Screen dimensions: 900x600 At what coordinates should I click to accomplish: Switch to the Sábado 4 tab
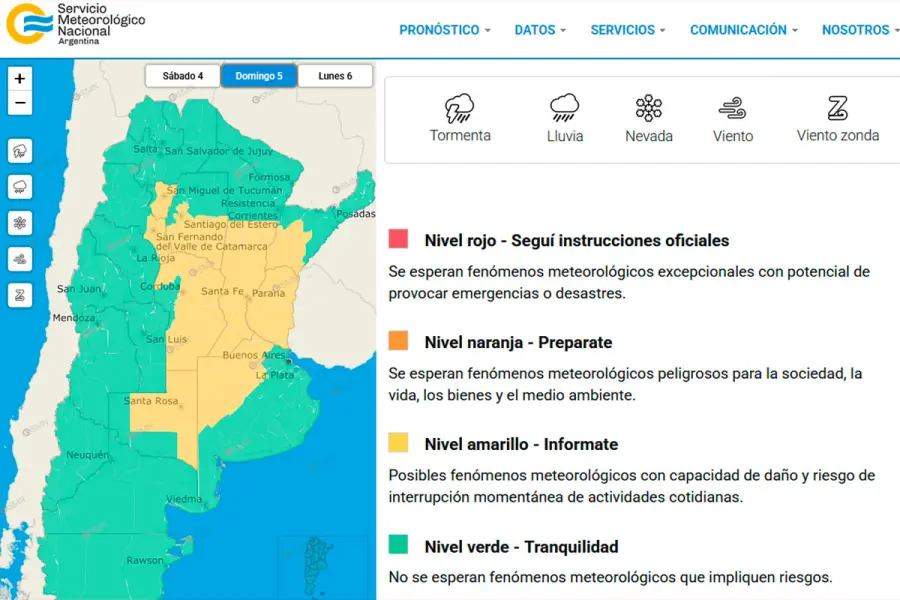tap(183, 76)
